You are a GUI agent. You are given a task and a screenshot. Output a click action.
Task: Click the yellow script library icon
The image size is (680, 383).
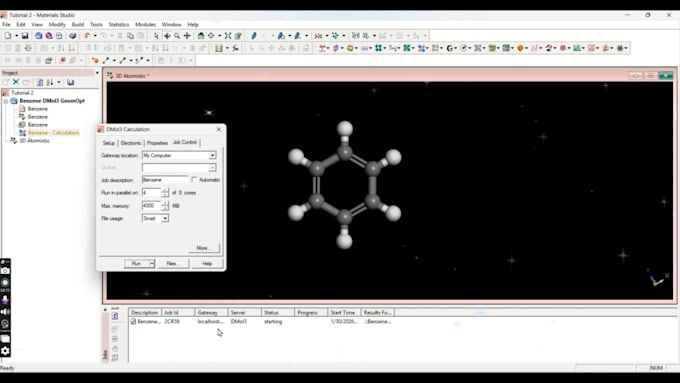219,48
